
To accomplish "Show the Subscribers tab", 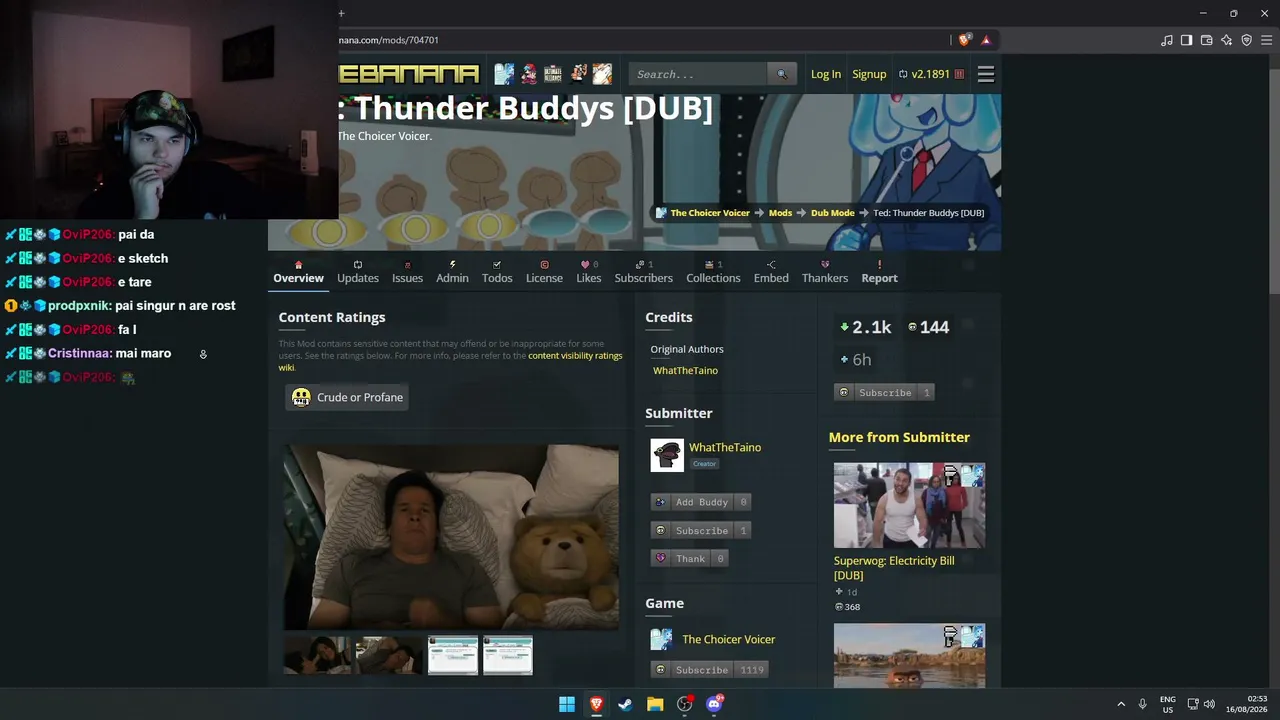I will (x=644, y=272).
